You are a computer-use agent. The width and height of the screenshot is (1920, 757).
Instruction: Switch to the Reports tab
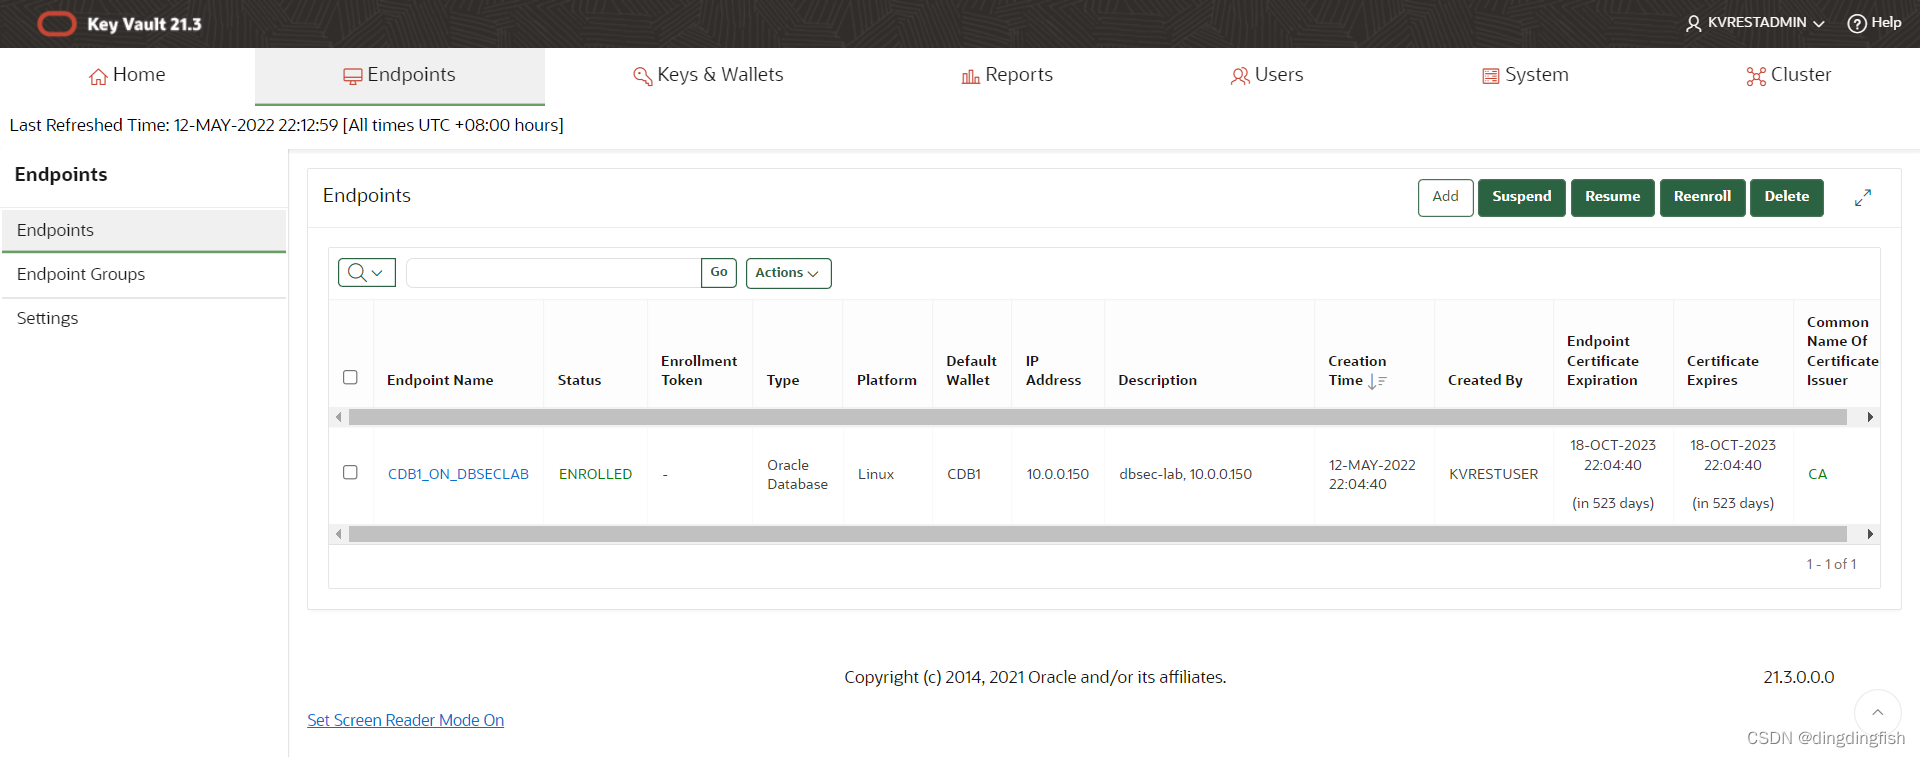pos(1007,75)
